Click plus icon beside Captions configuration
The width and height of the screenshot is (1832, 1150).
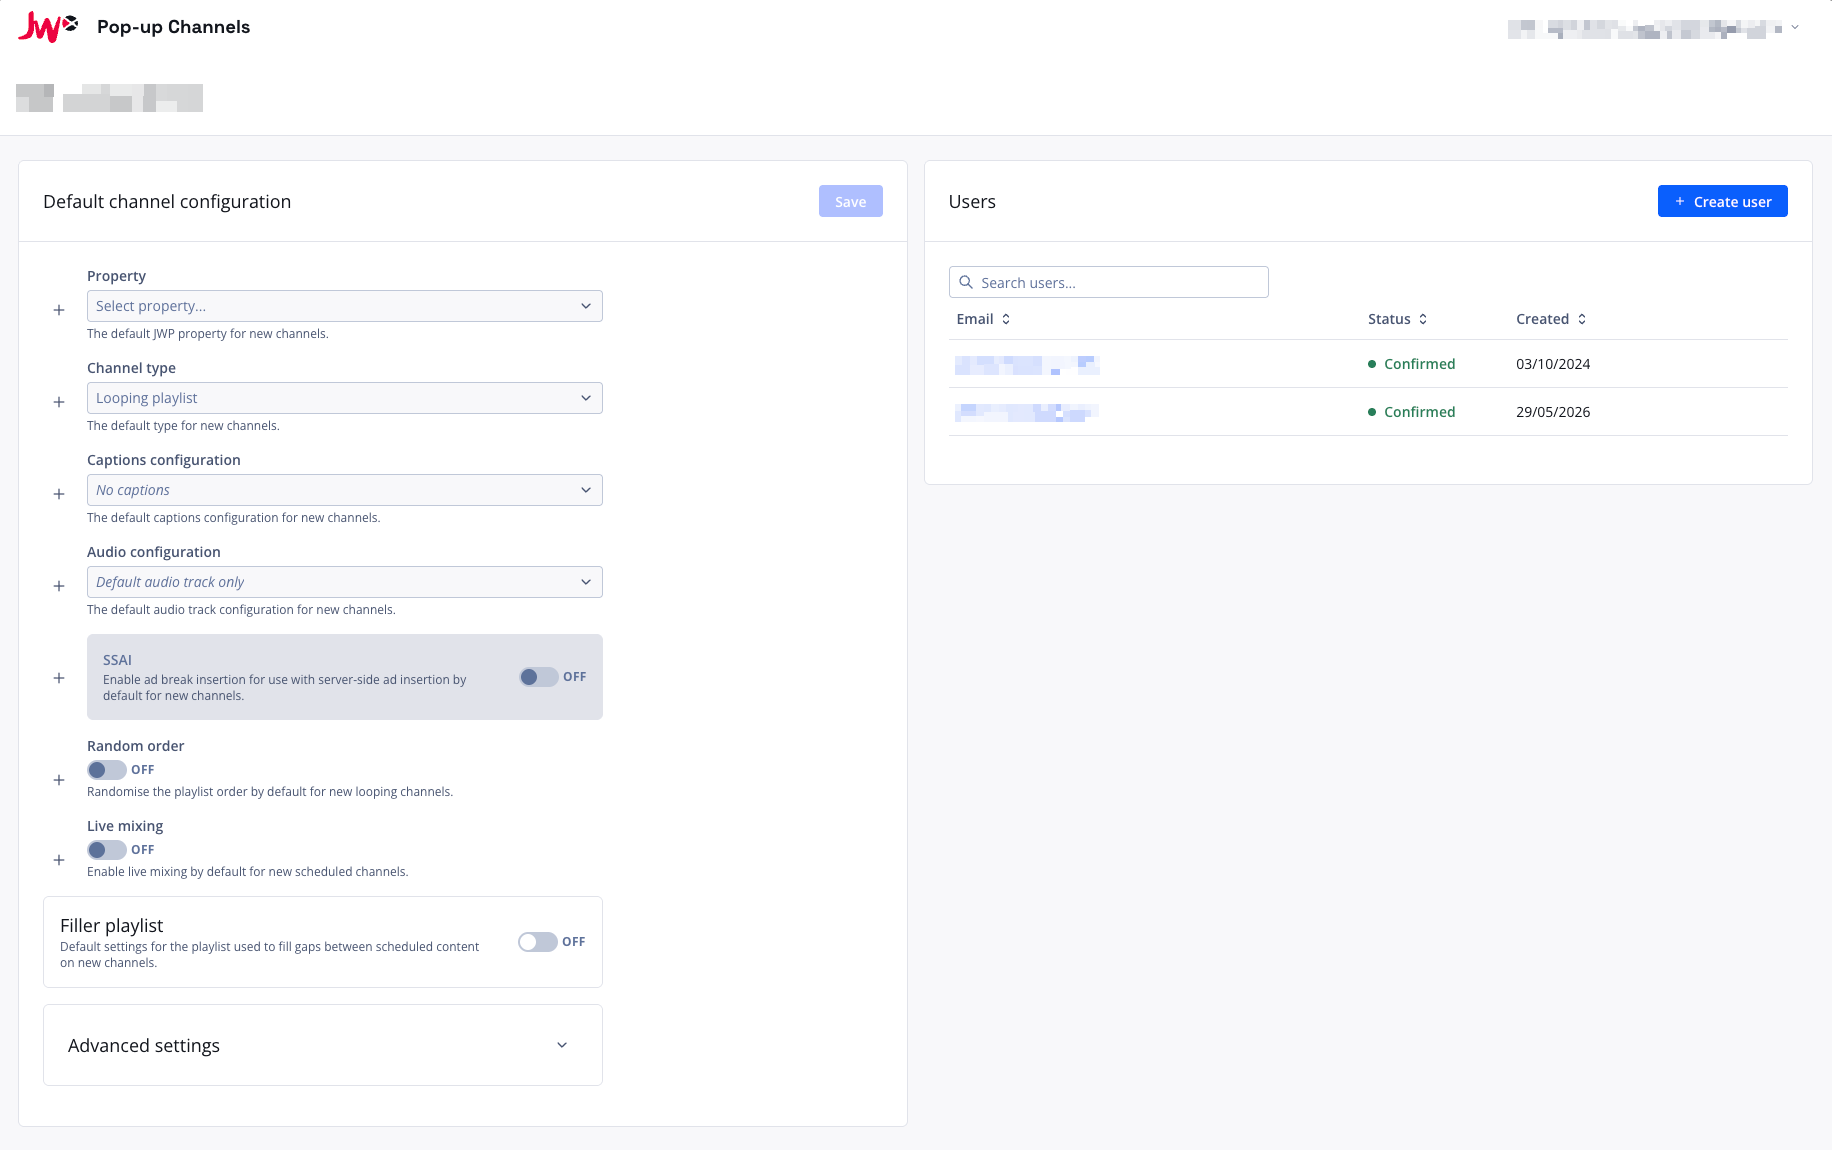[59, 494]
